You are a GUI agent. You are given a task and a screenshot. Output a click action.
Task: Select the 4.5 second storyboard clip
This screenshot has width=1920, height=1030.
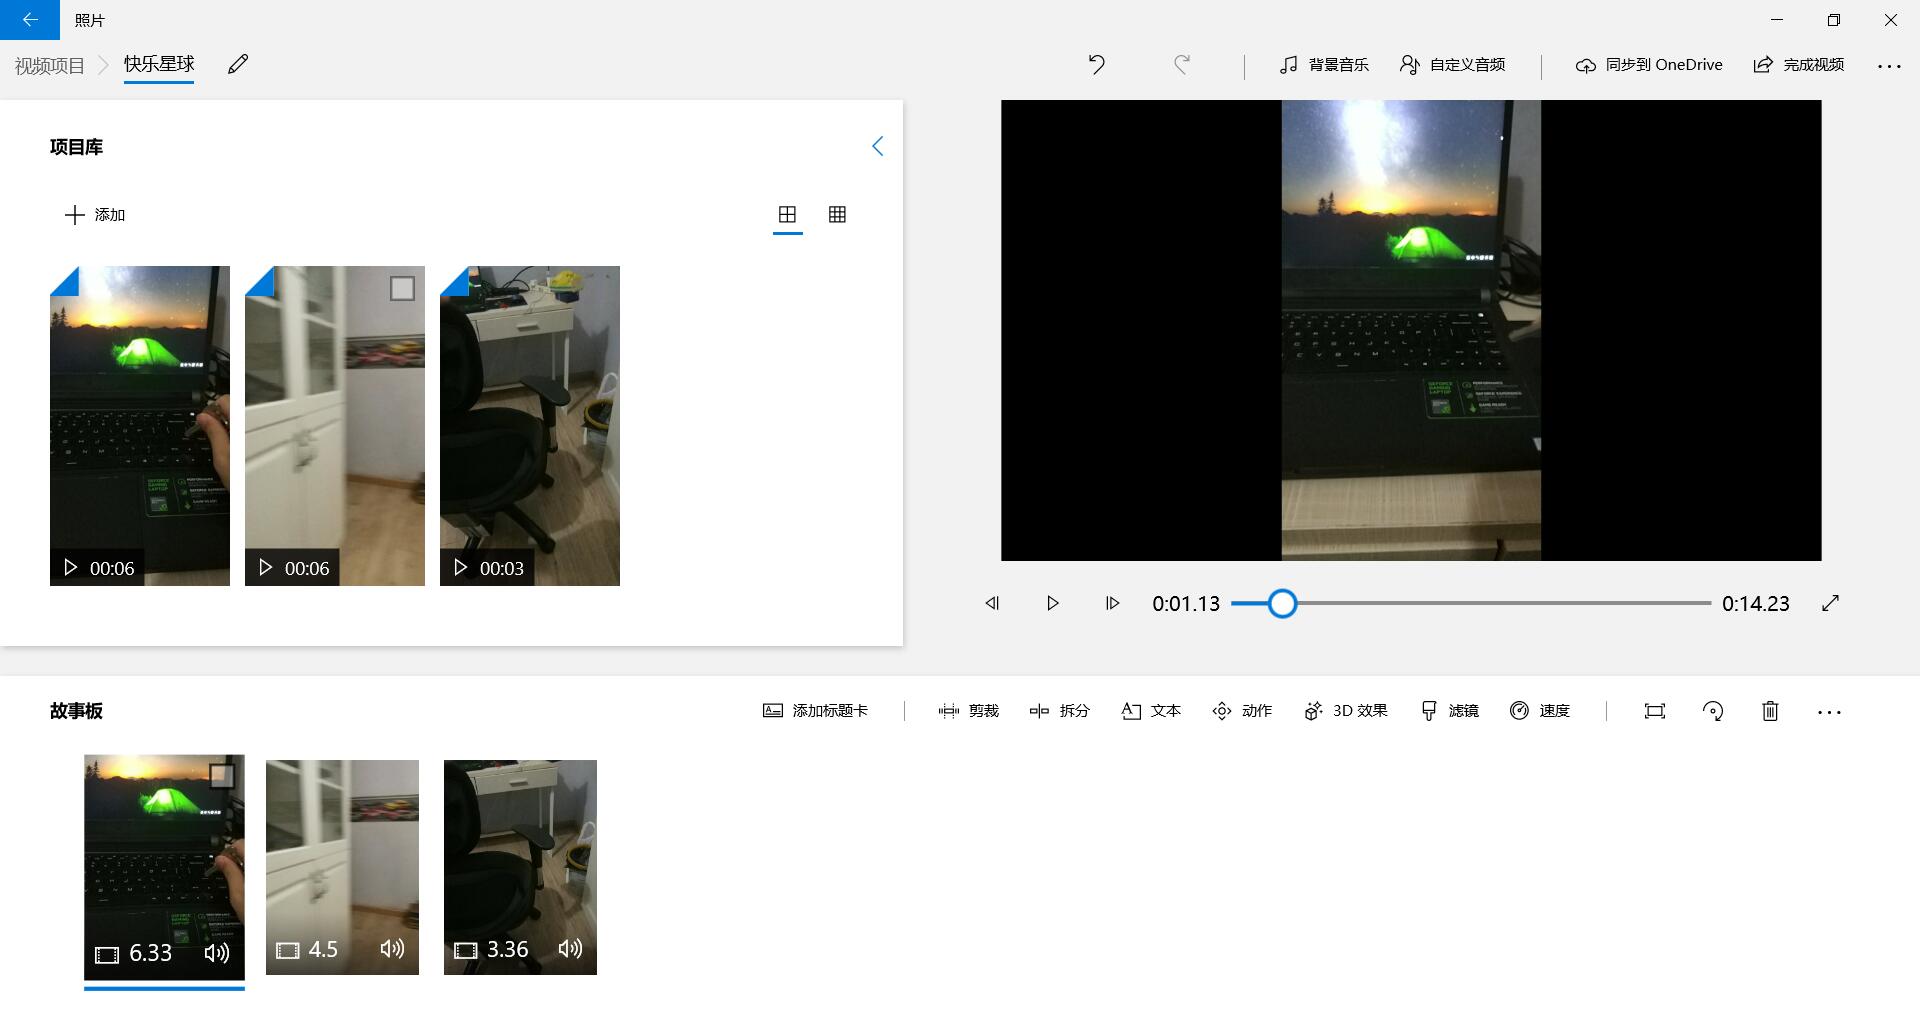pos(342,867)
